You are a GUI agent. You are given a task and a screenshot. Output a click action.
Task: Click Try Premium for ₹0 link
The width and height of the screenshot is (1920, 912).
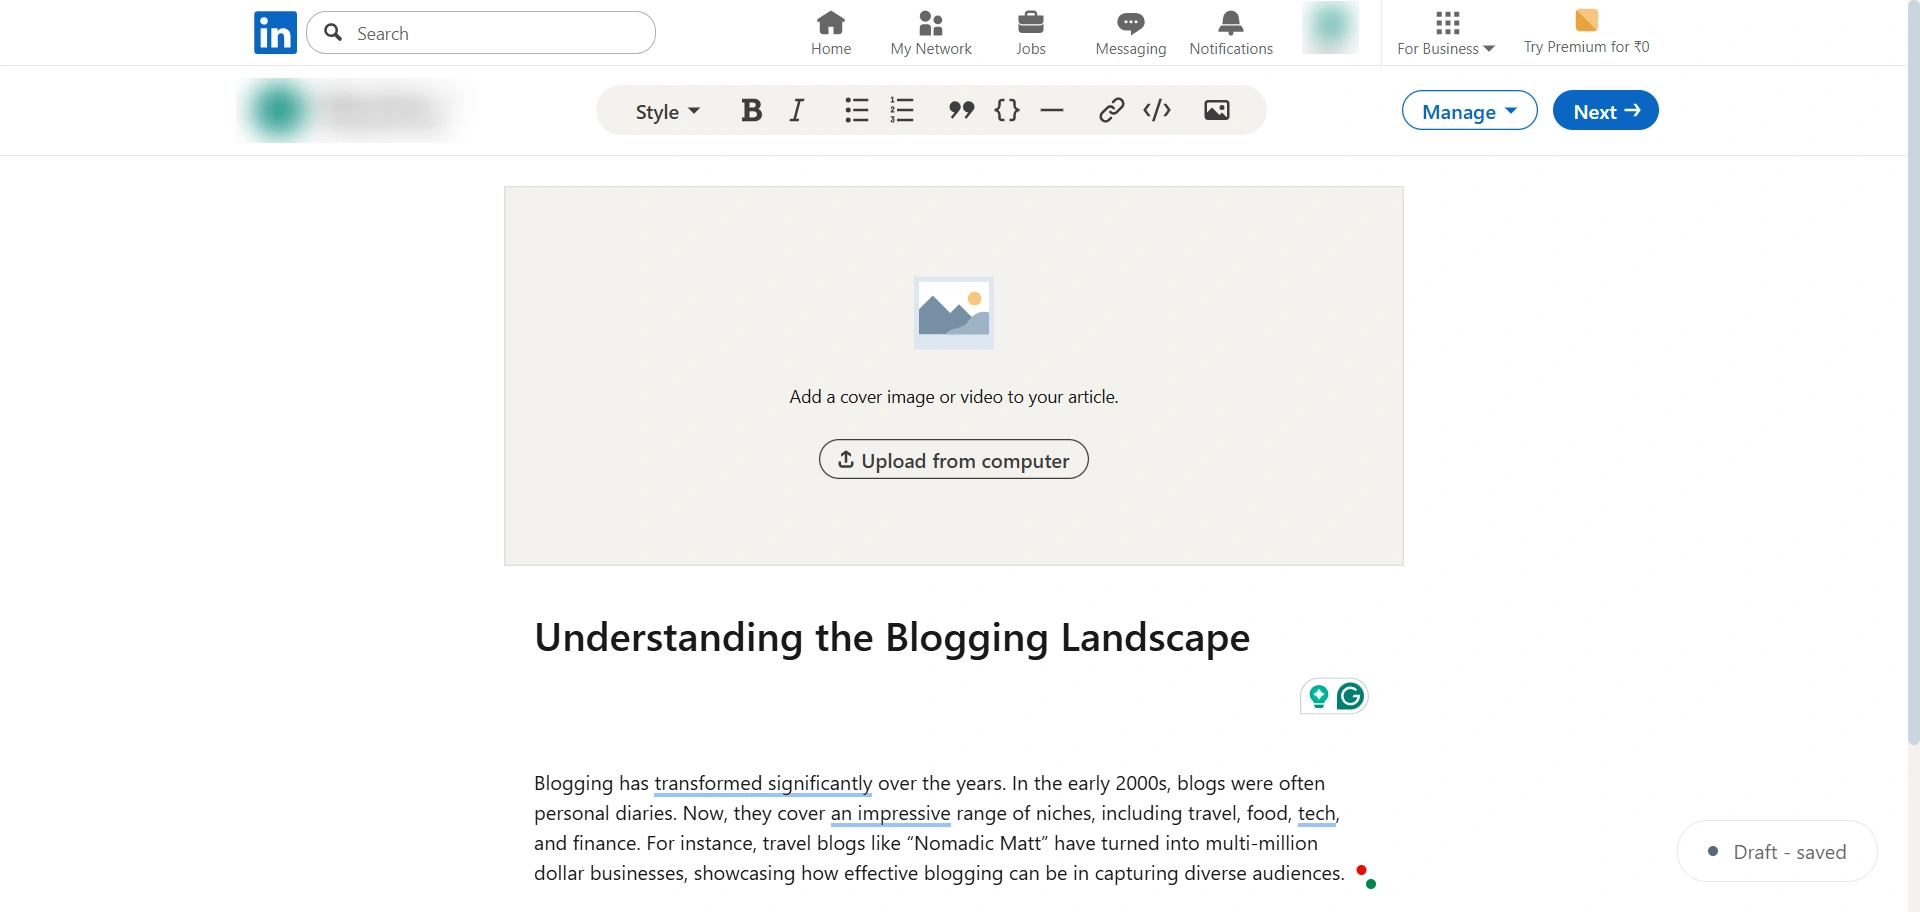1586,33
